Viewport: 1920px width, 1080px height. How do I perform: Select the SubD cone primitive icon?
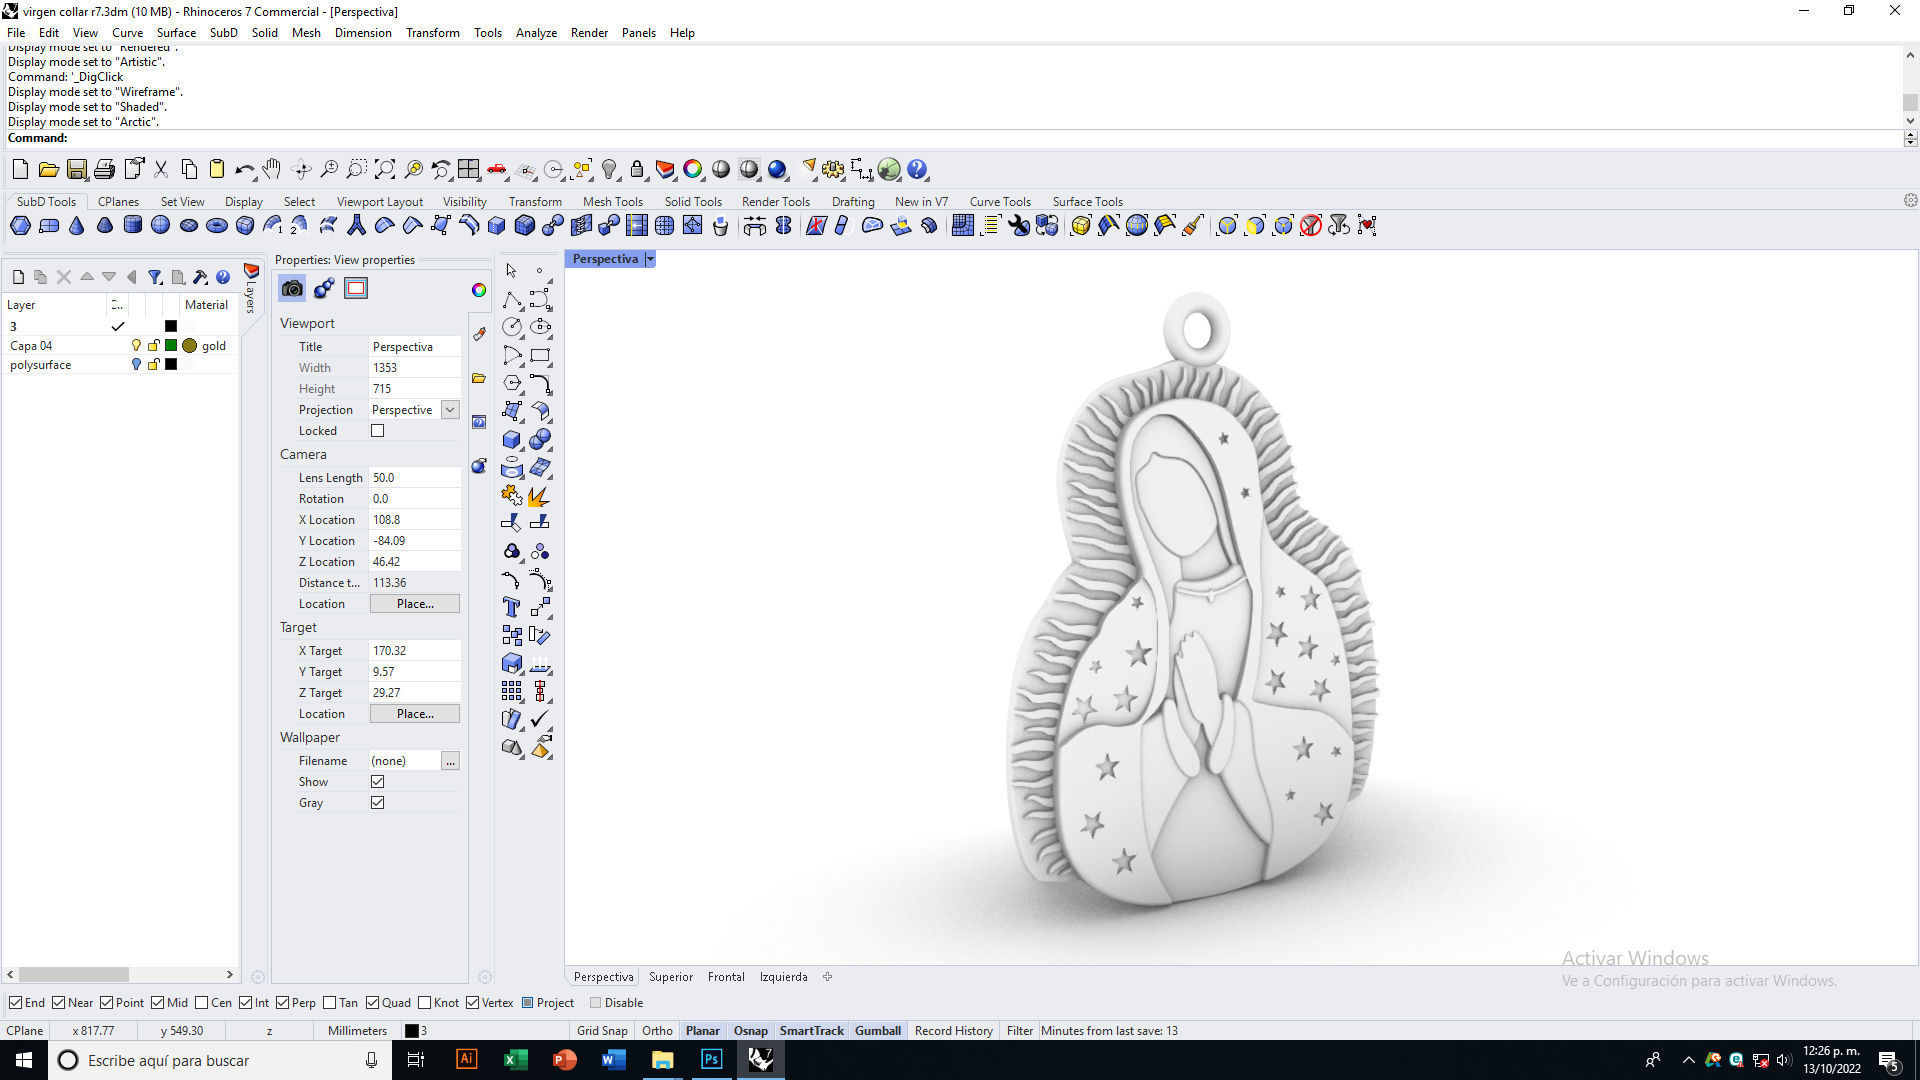(77, 226)
